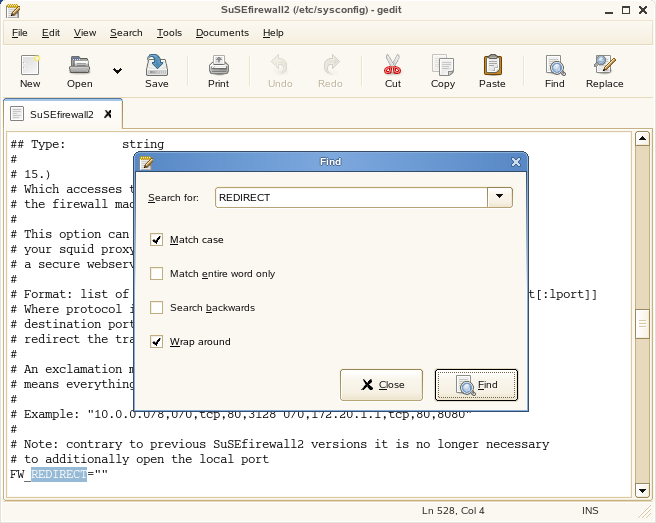Open the Tools menu

[169, 33]
